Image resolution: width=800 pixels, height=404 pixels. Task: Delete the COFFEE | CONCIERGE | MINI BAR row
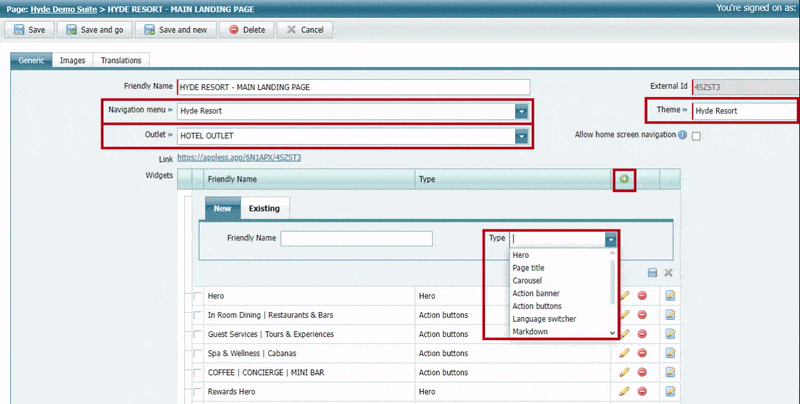pos(642,372)
